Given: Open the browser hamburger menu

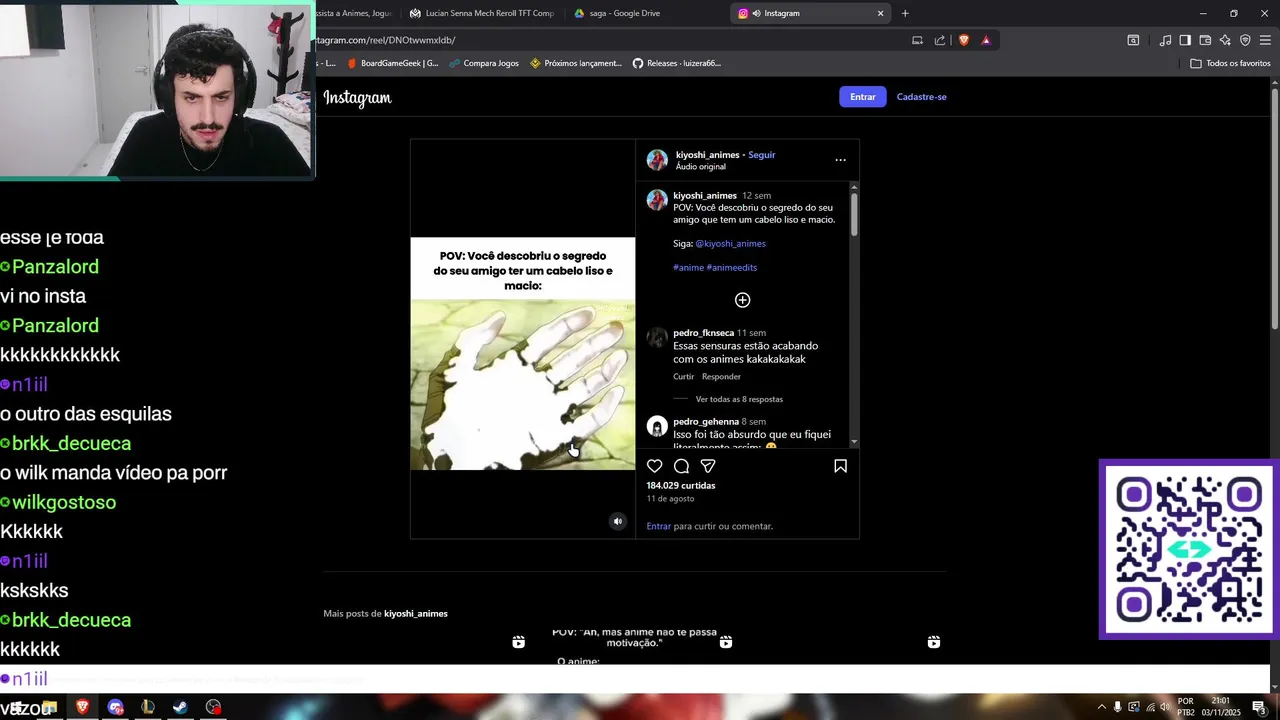Looking at the screenshot, I should [1265, 40].
